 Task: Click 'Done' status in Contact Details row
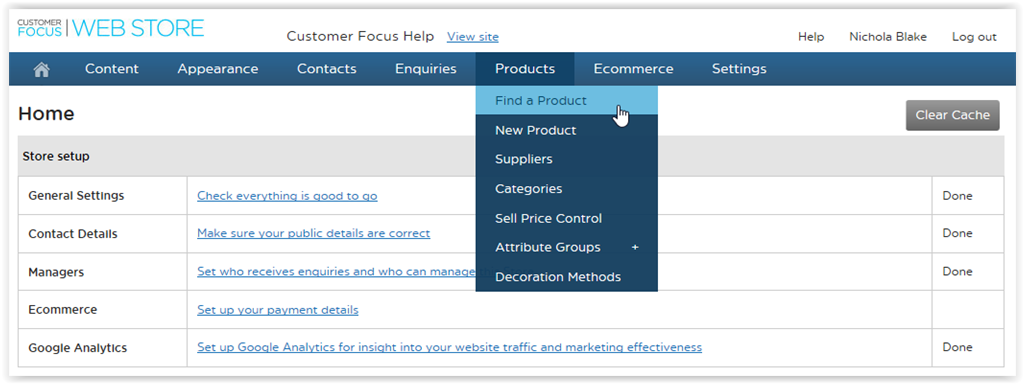[957, 233]
